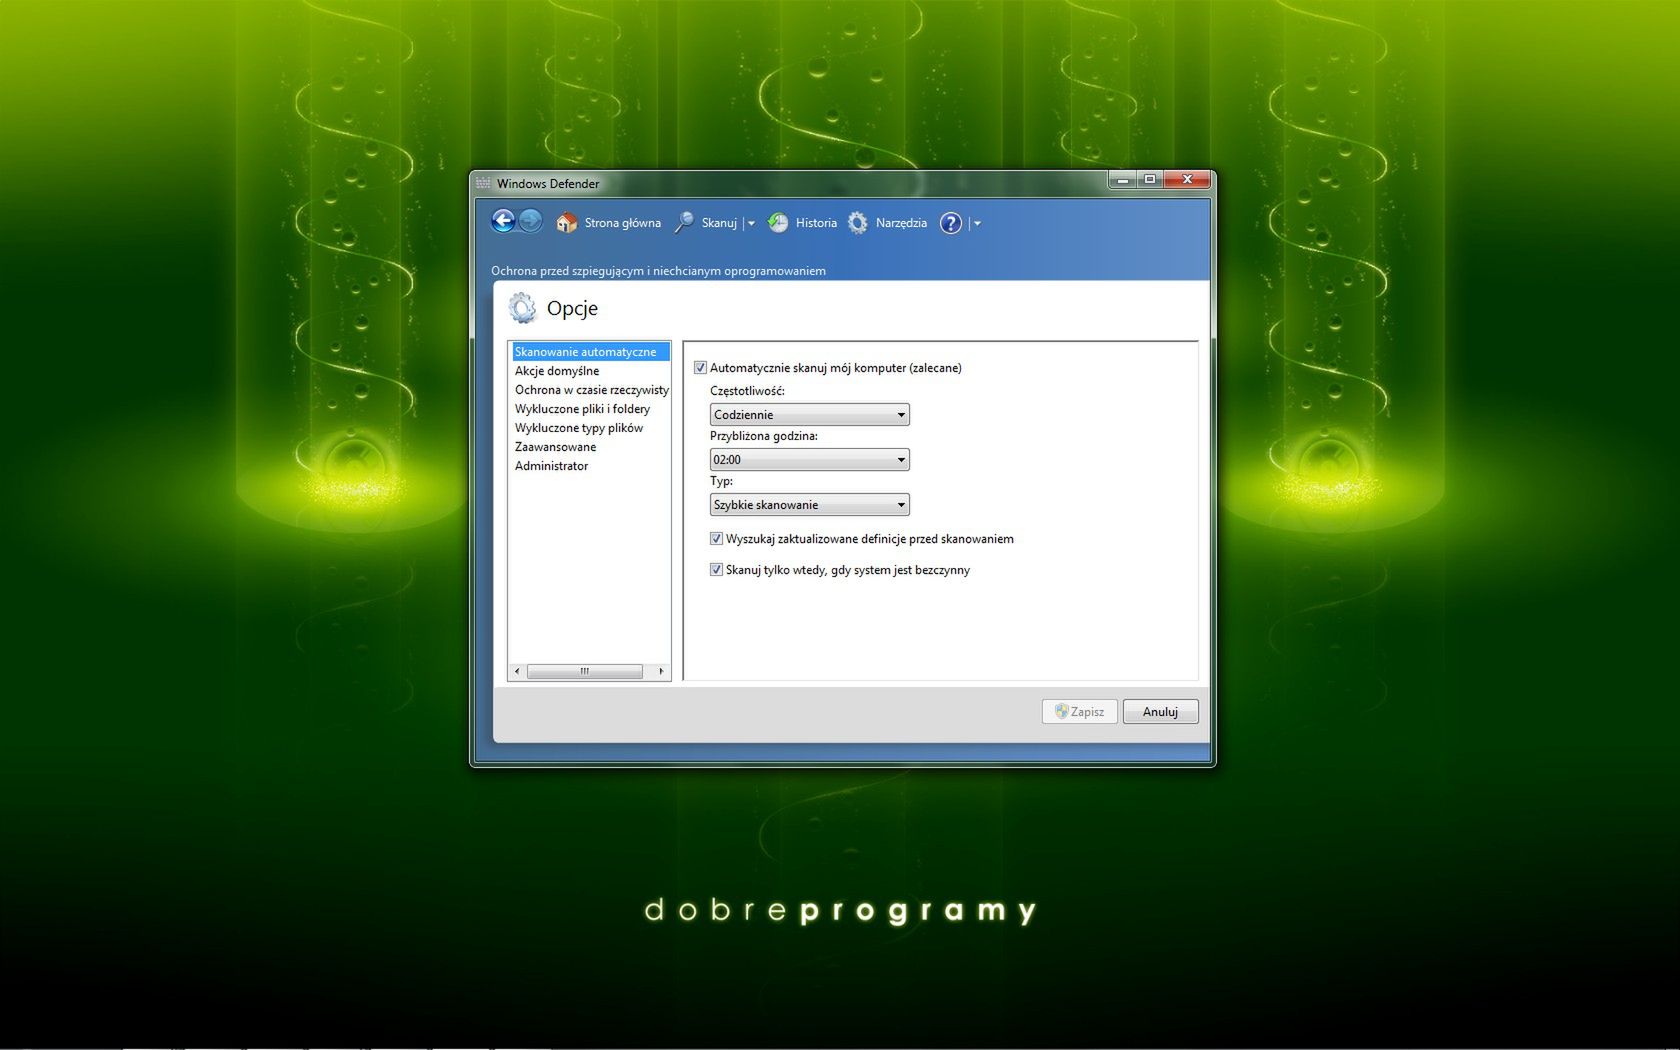
Task: Click the forward navigation arrow button
Action: (x=531, y=221)
